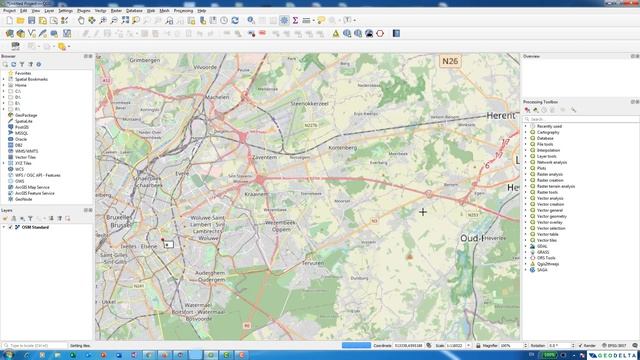Open the Show Map Tips icon
The width and height of the screenshot is (640, 360).
[x=321, y=20]
